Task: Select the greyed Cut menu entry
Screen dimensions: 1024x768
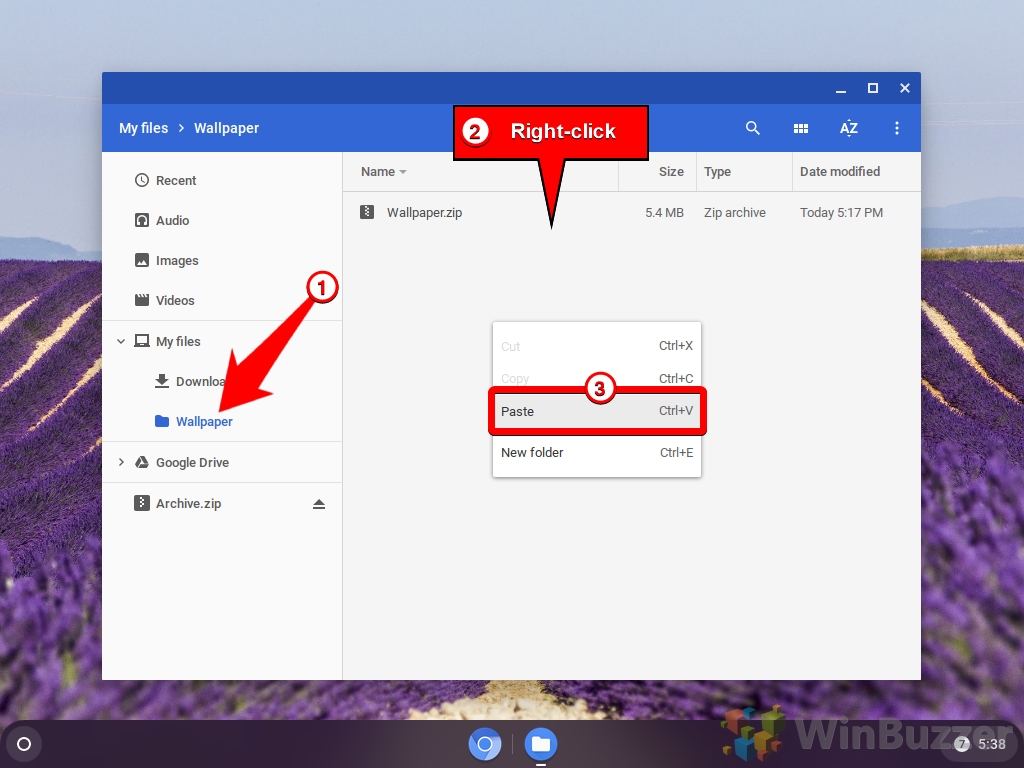Action: (x=597, y=346)
